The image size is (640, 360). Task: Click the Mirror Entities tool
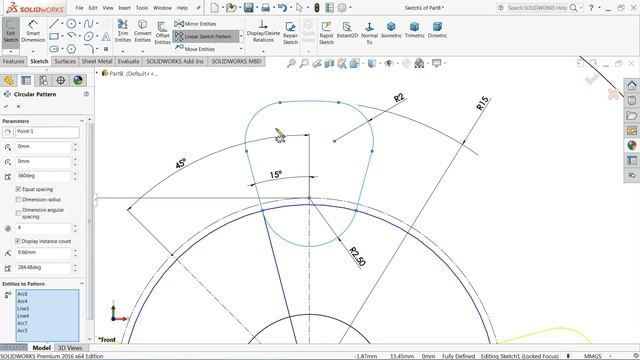[196, 24]
